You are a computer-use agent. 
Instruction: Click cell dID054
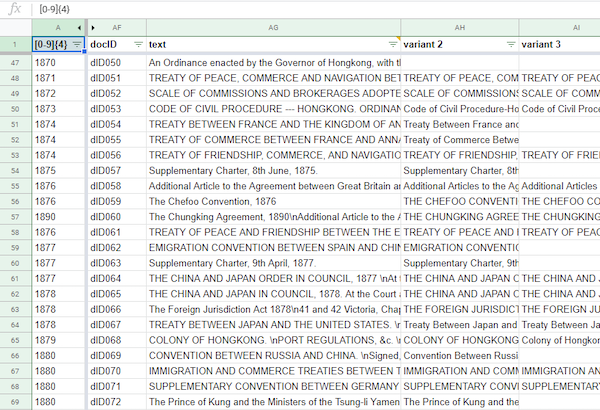(x=117, y=124)
